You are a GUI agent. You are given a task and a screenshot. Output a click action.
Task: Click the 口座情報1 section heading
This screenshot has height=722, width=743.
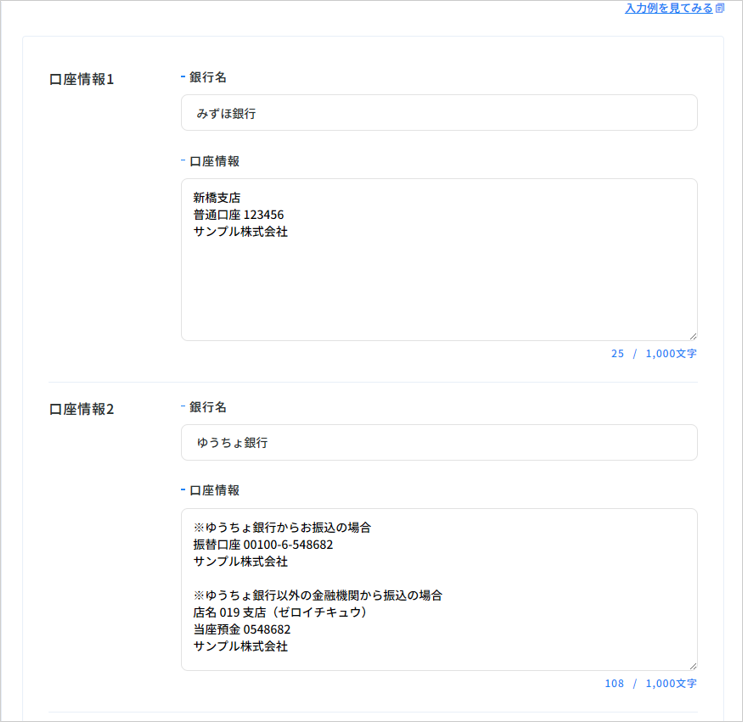pyautogui.click(x=82, y=79)
